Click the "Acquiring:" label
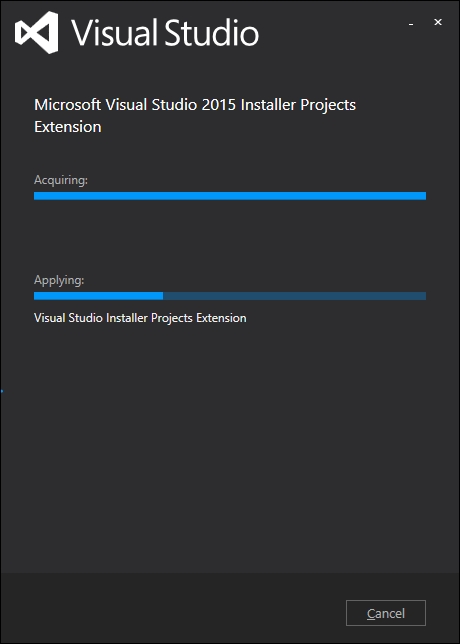Screen dimensions: 460x644 coord(61,180)
